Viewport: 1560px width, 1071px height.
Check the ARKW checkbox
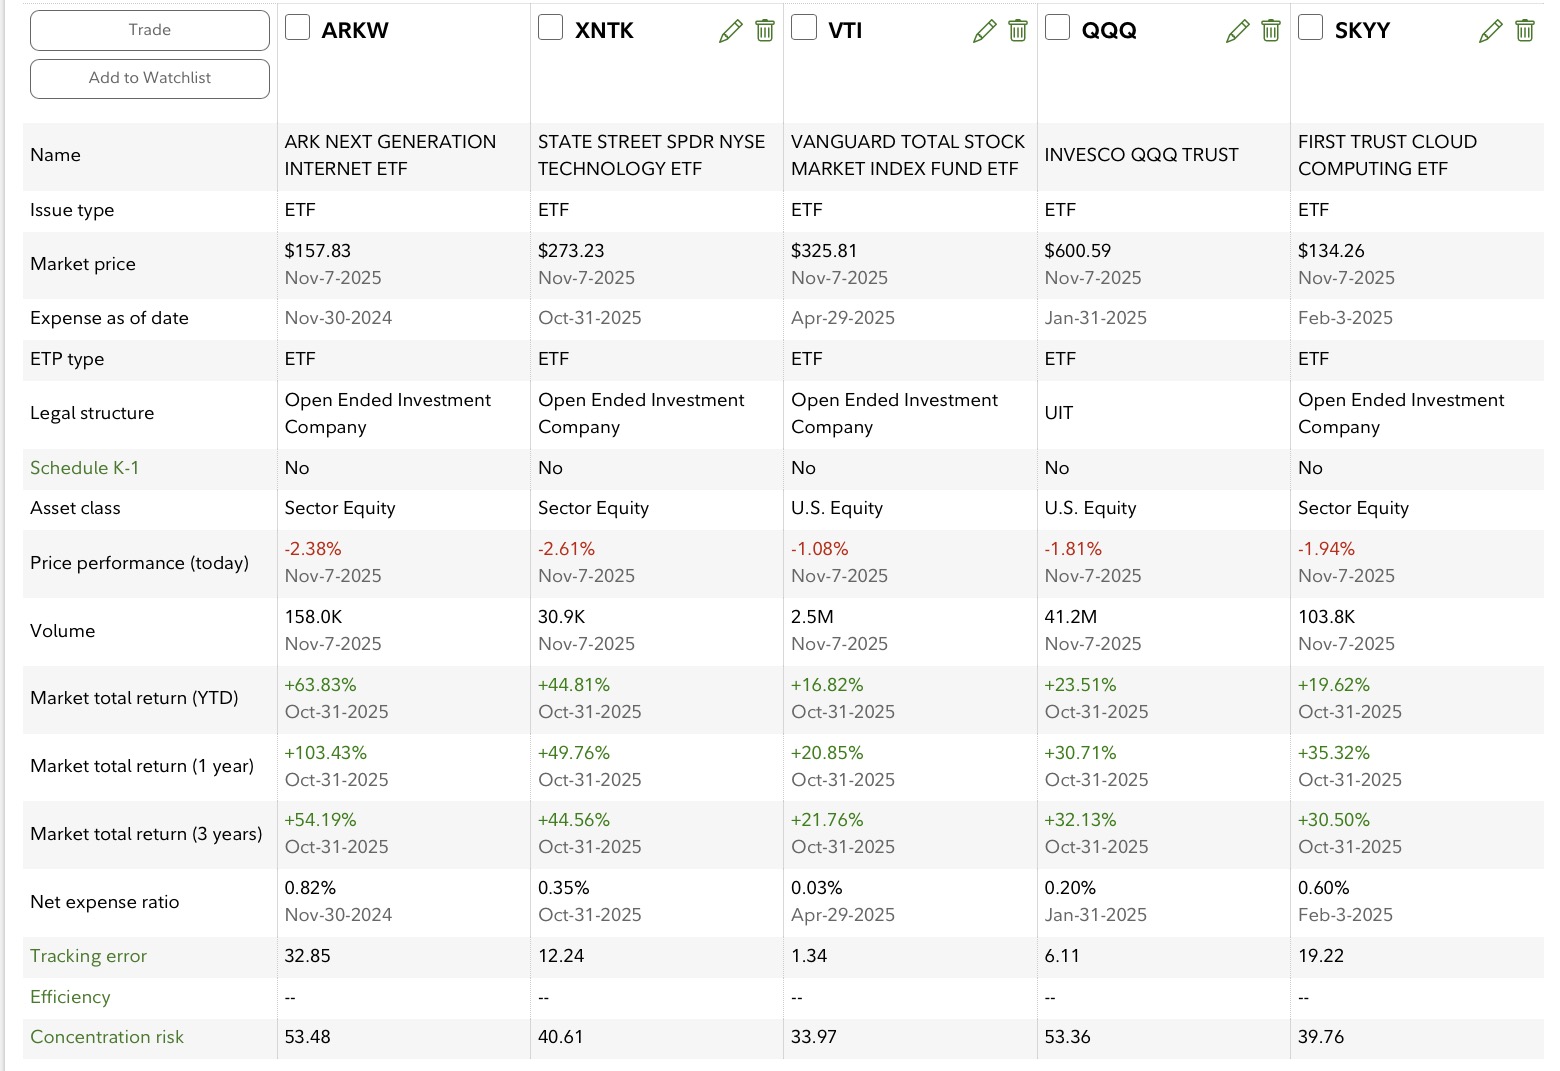pyautogui.click(x=297, y=28)
